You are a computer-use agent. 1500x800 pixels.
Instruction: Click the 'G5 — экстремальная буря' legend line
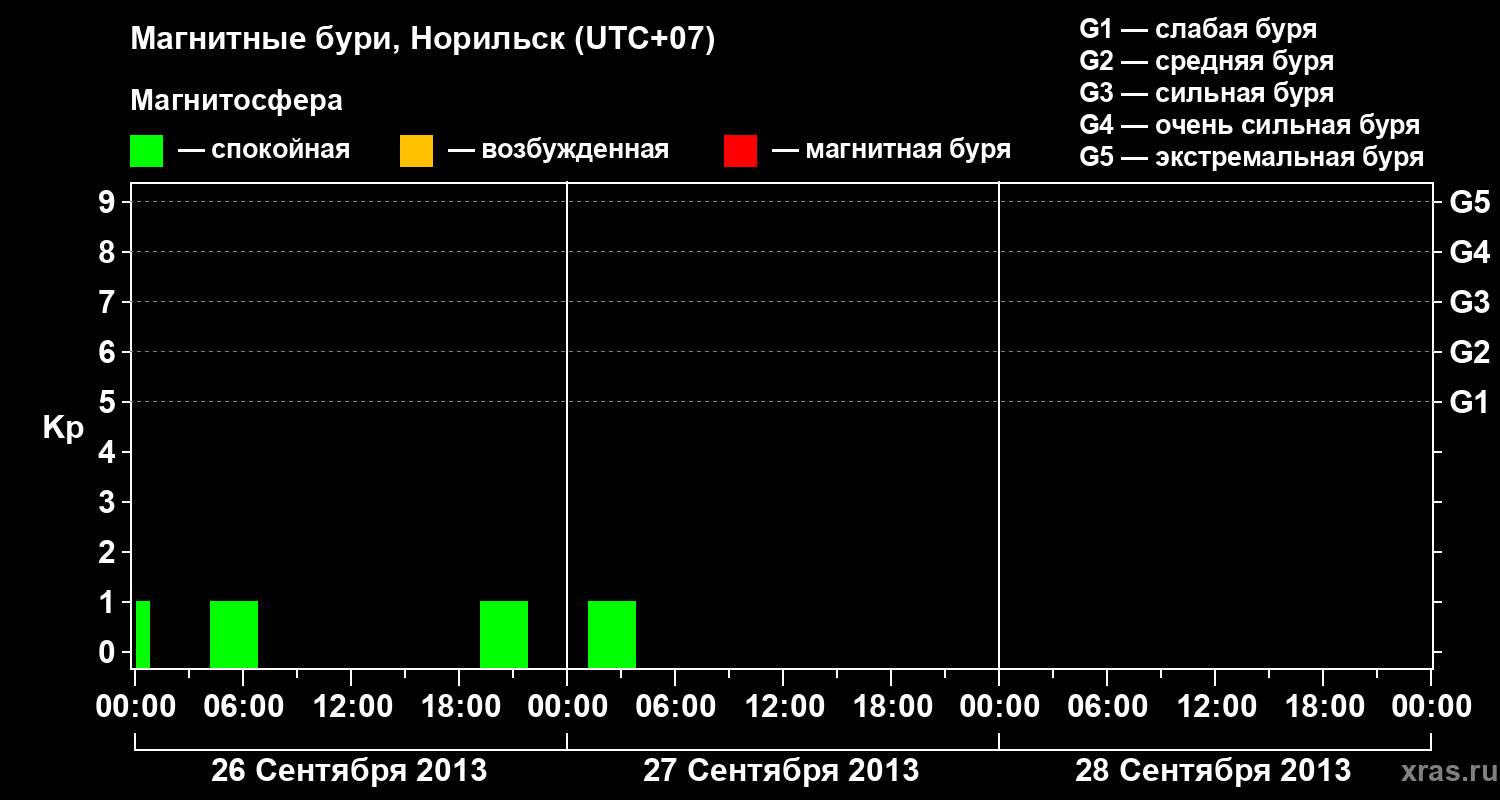coord(1252,157)
